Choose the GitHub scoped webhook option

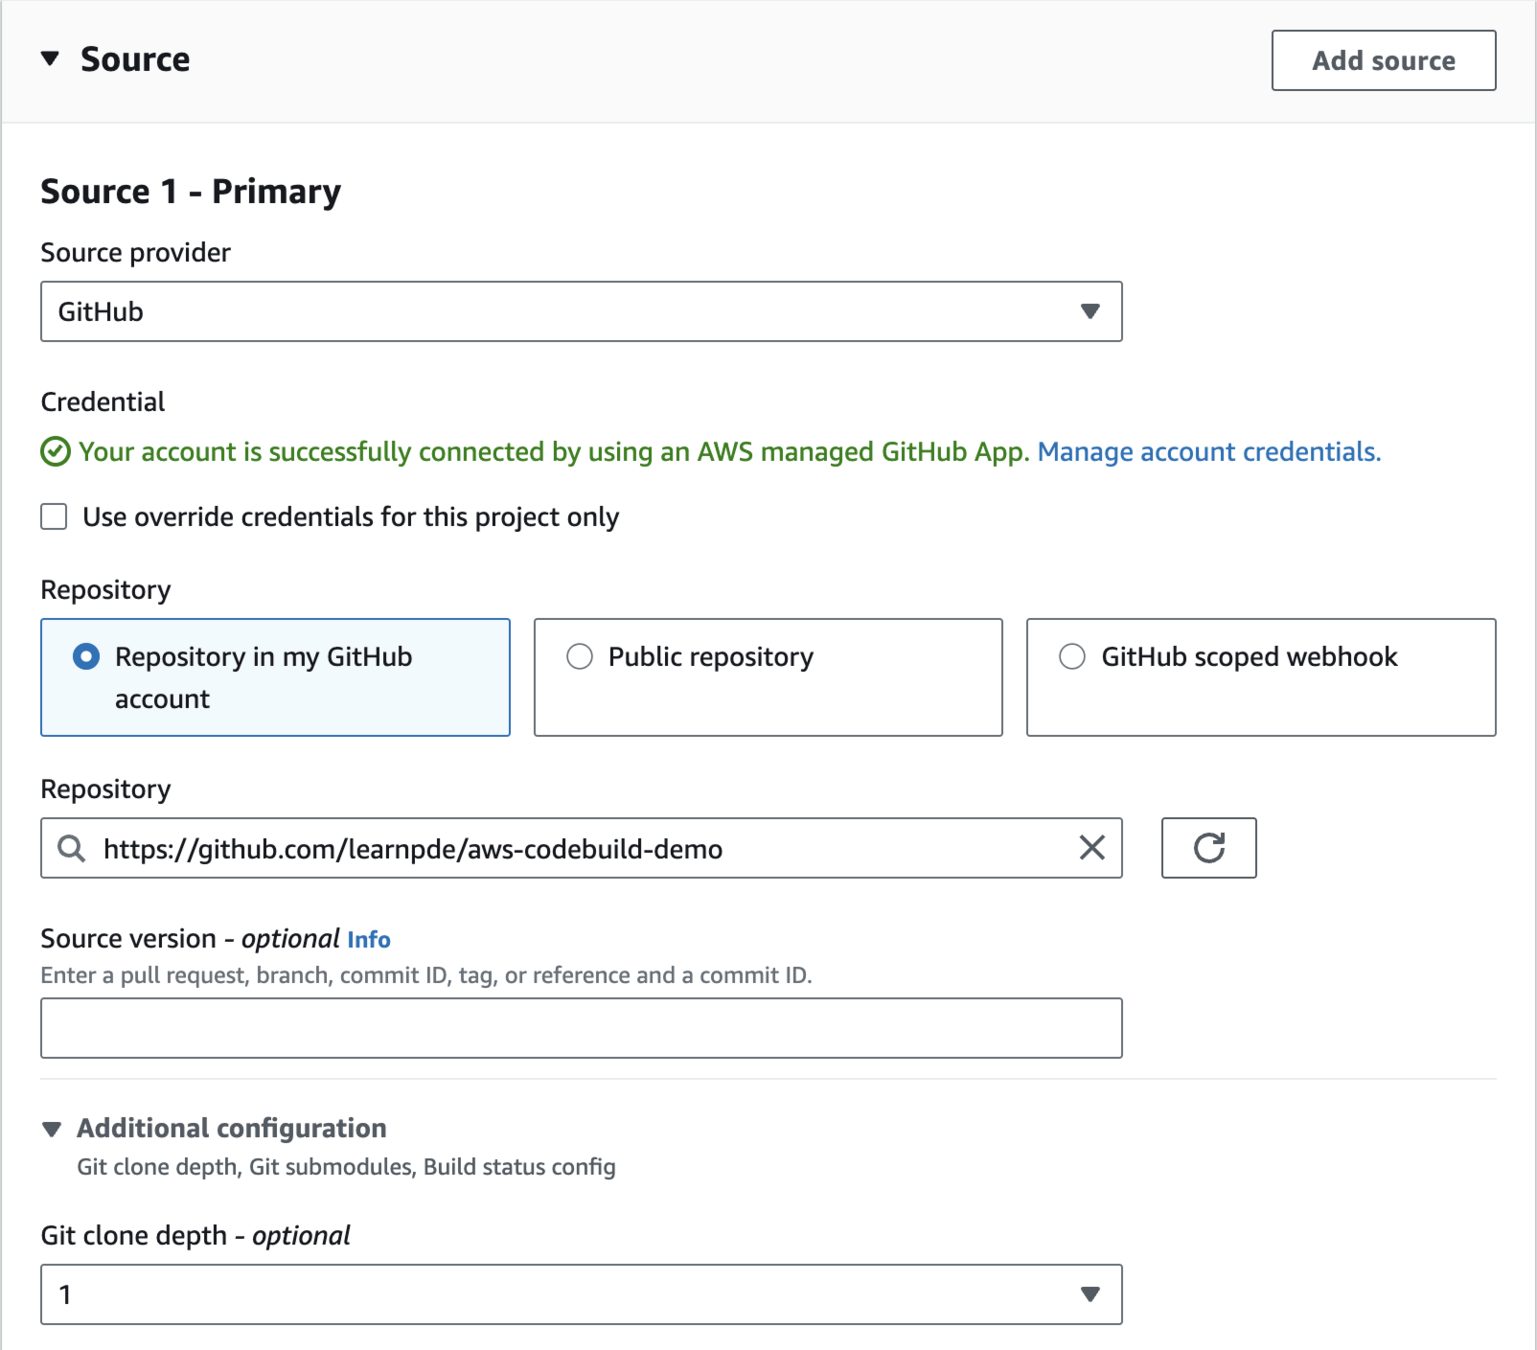[1072, 657]
